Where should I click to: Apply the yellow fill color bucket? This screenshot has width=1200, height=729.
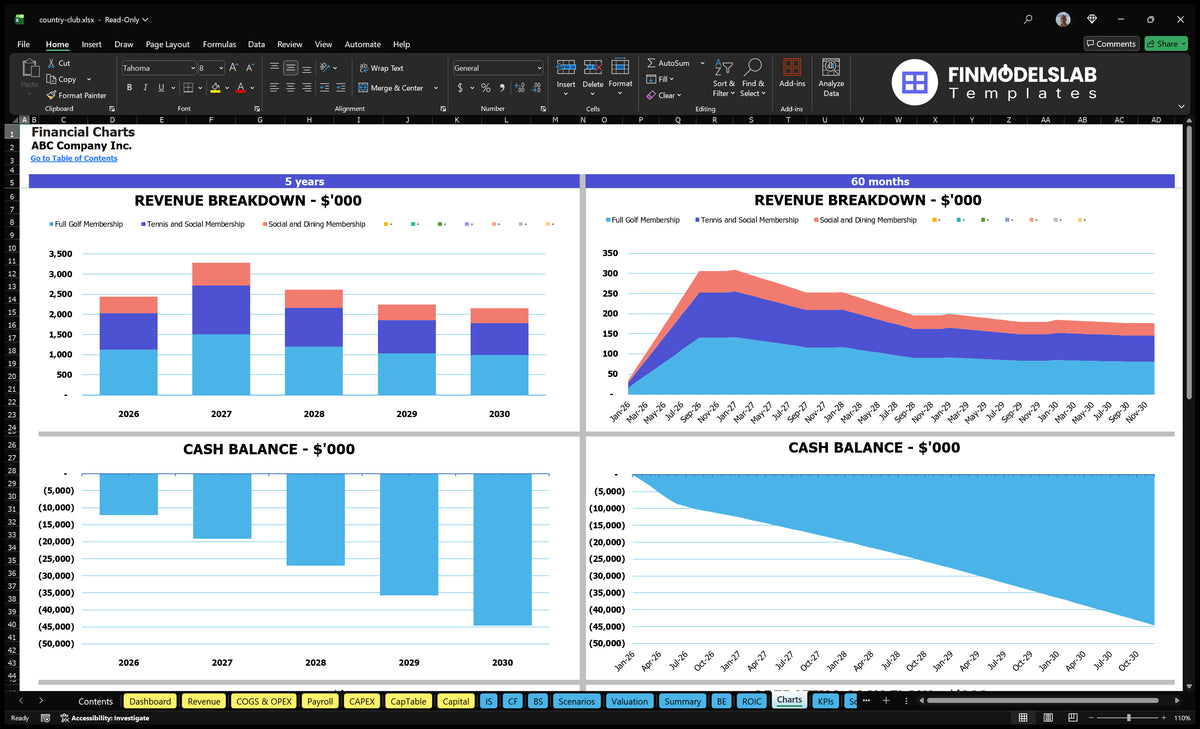click(215, 88)
